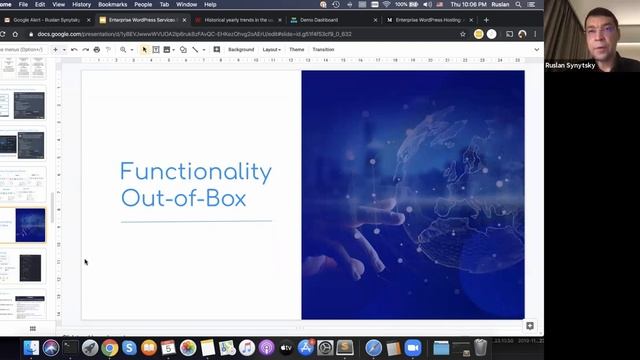This screenshot has height=360, width=640.
Task: Click the new slide plus button
Action: click(x=55, y=49)
